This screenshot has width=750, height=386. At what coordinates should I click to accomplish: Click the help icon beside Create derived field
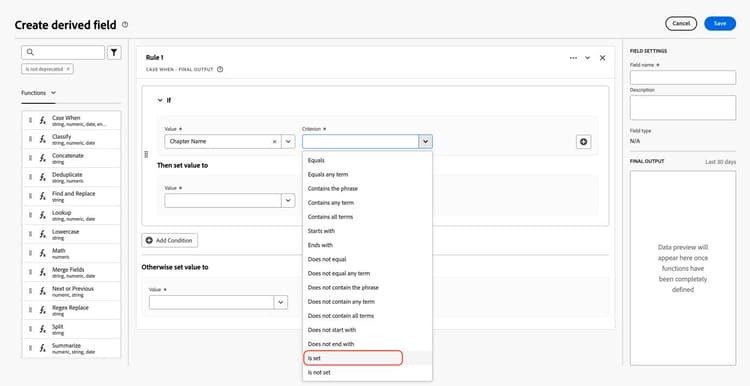point(125,24)
